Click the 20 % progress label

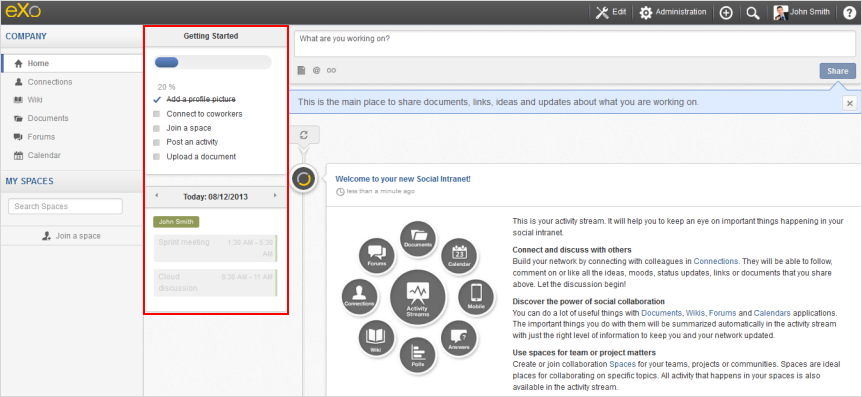166,87
